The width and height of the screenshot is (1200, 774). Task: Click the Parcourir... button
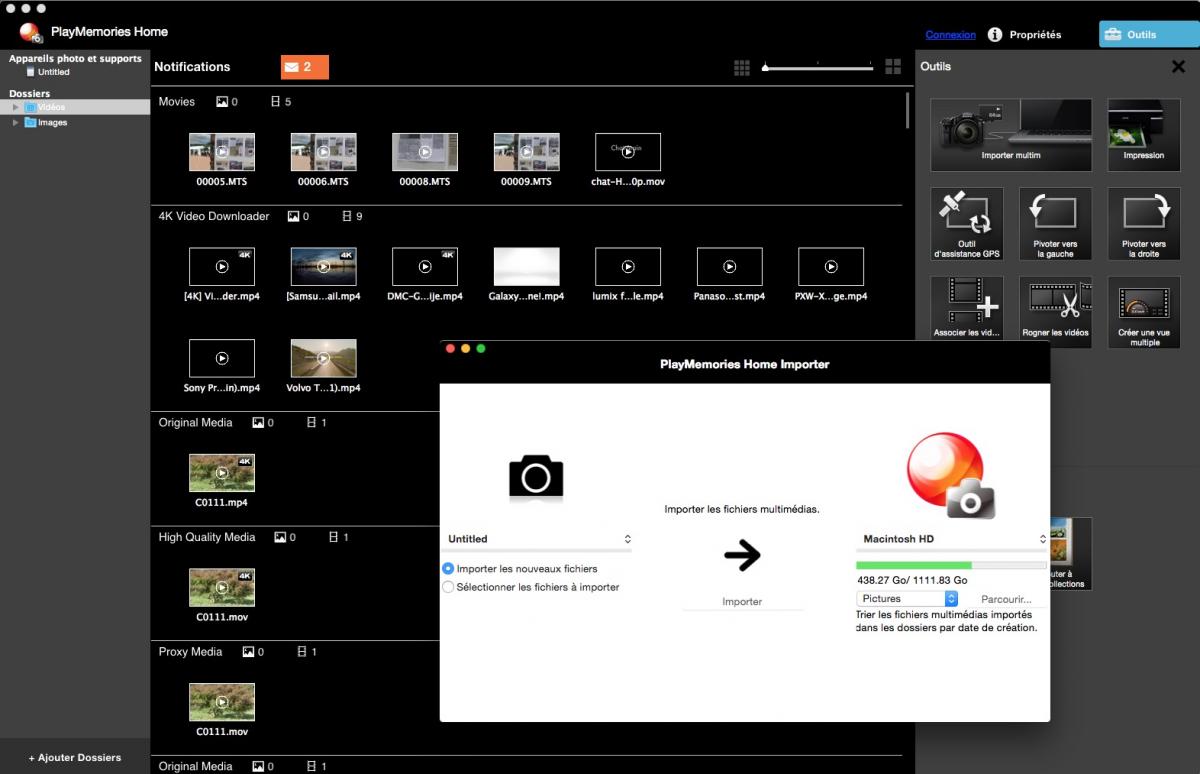[1006, 599]
